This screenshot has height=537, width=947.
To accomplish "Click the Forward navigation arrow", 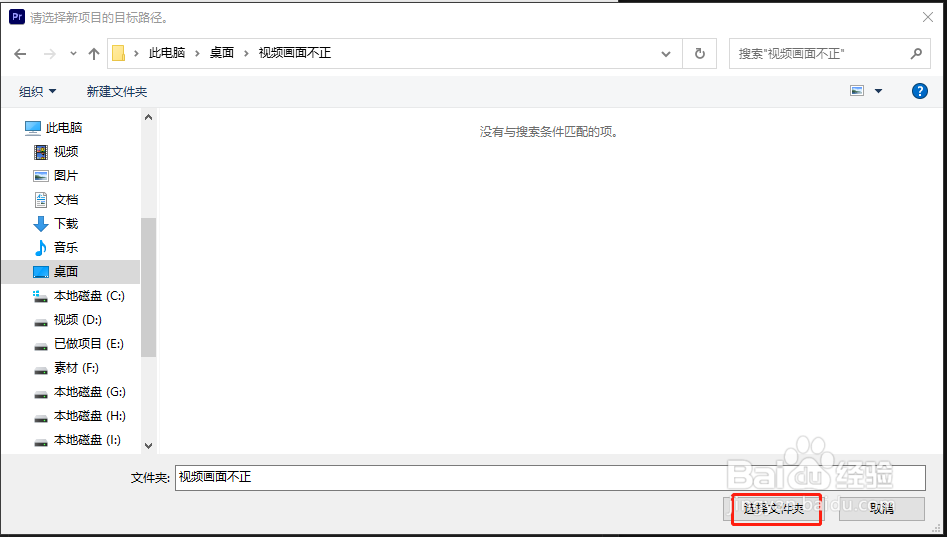I will click(50, 54).
